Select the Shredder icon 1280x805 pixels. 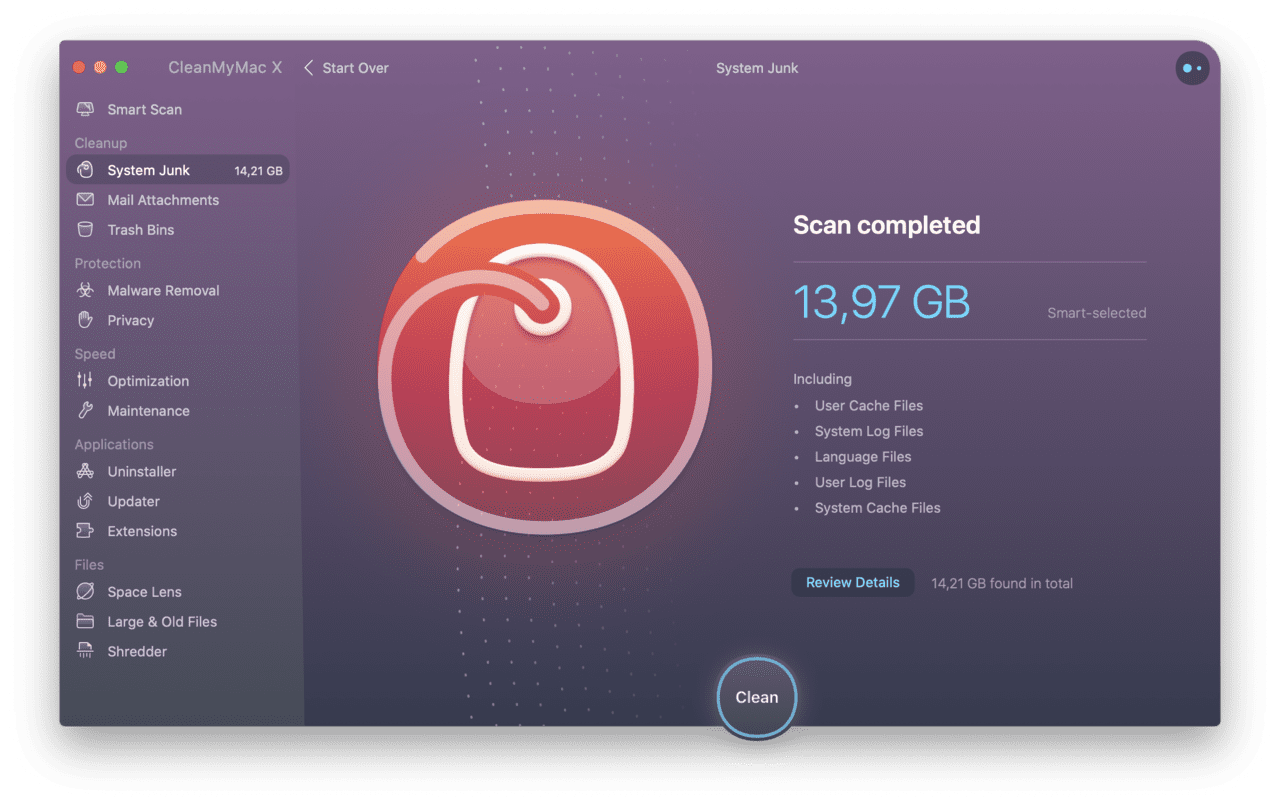85,651
